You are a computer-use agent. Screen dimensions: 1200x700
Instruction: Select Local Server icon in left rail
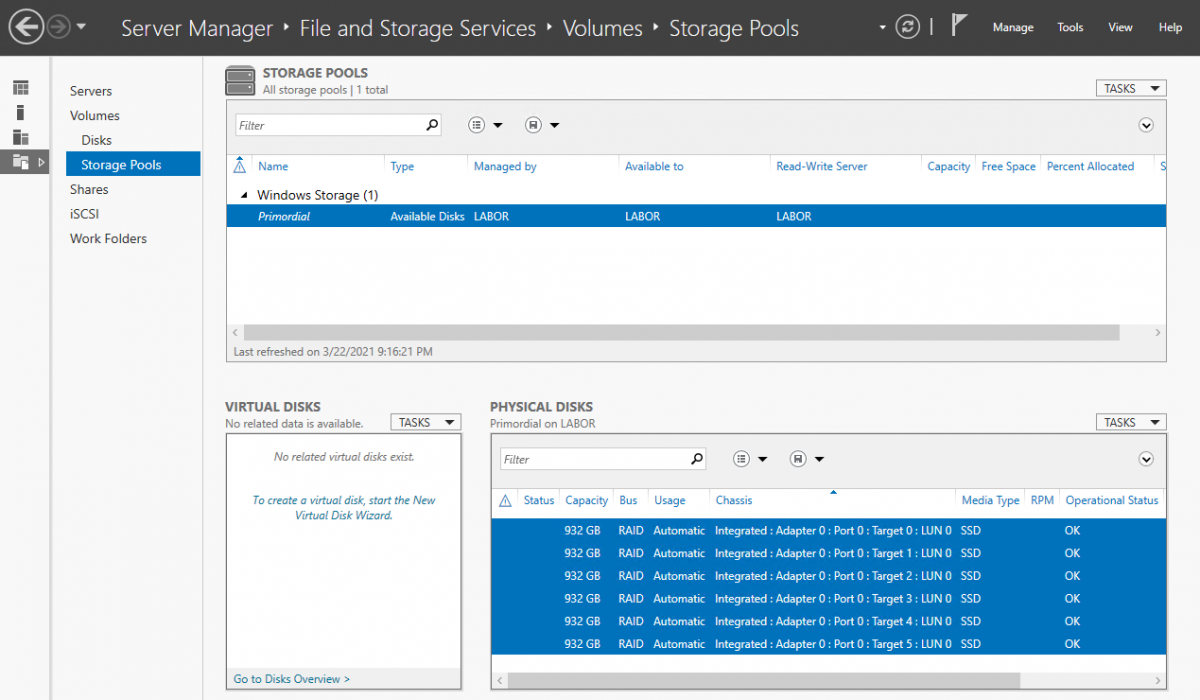pyautogui.click(x=21, y=113)
